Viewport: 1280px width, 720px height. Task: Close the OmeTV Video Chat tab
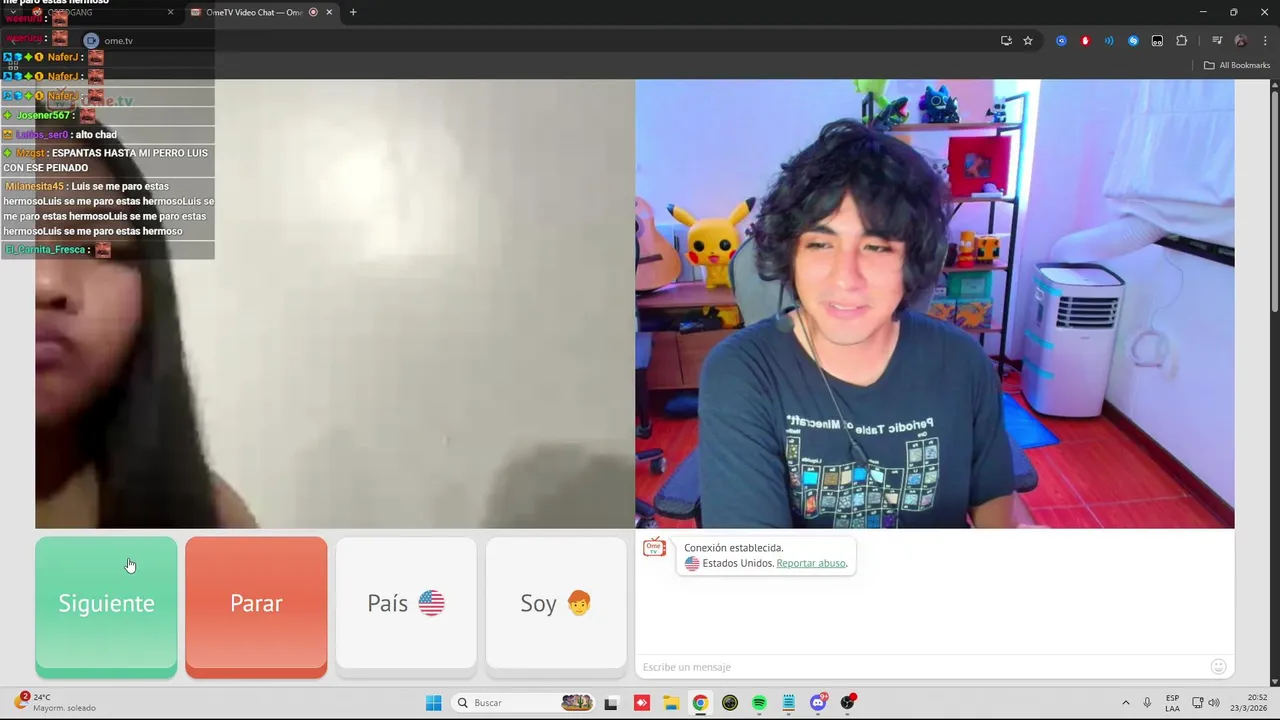329,12
